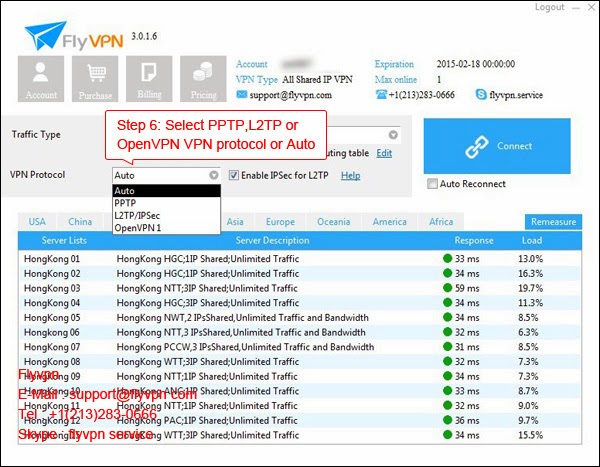Click the green status dot for HongKong 12
This screenshot has width=600, height=467.
(x=447, y=420)
